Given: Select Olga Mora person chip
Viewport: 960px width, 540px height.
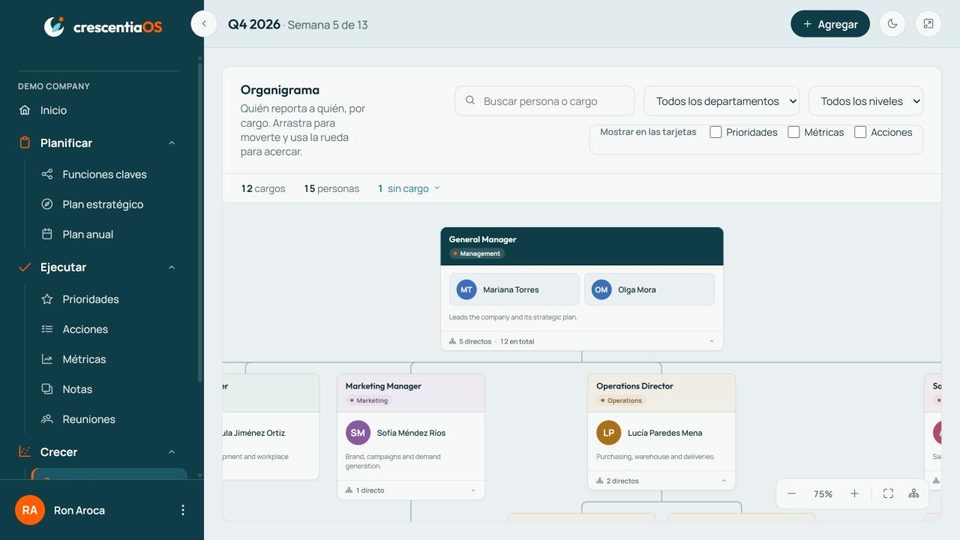Looking at the screenshot, I should click(650, 290).
